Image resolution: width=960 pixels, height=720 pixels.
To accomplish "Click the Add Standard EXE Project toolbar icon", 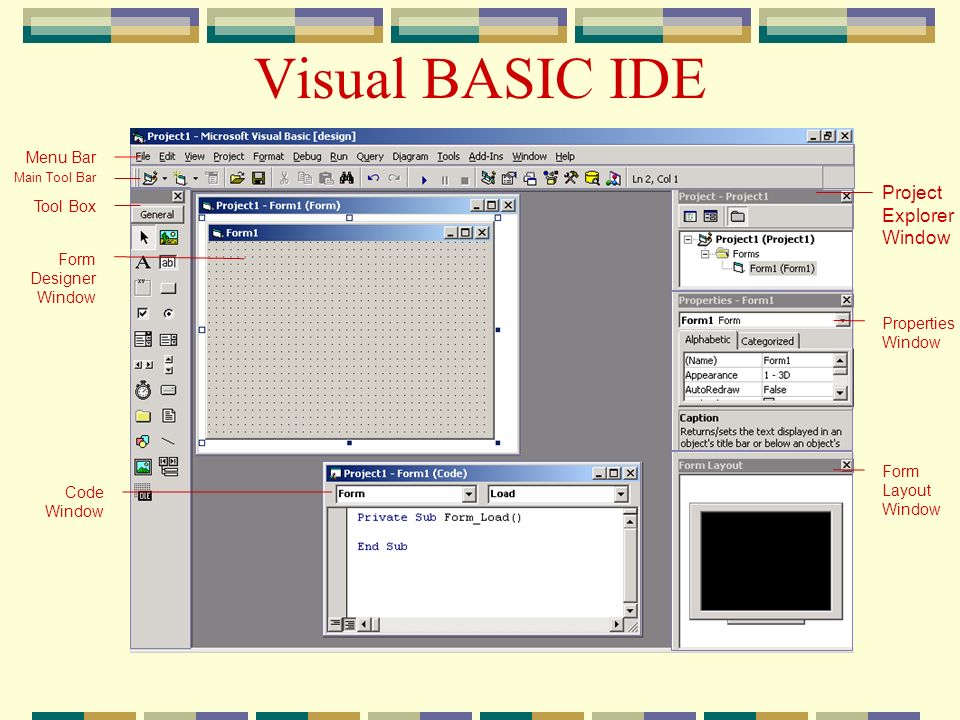I will click(x=150, y=178).
